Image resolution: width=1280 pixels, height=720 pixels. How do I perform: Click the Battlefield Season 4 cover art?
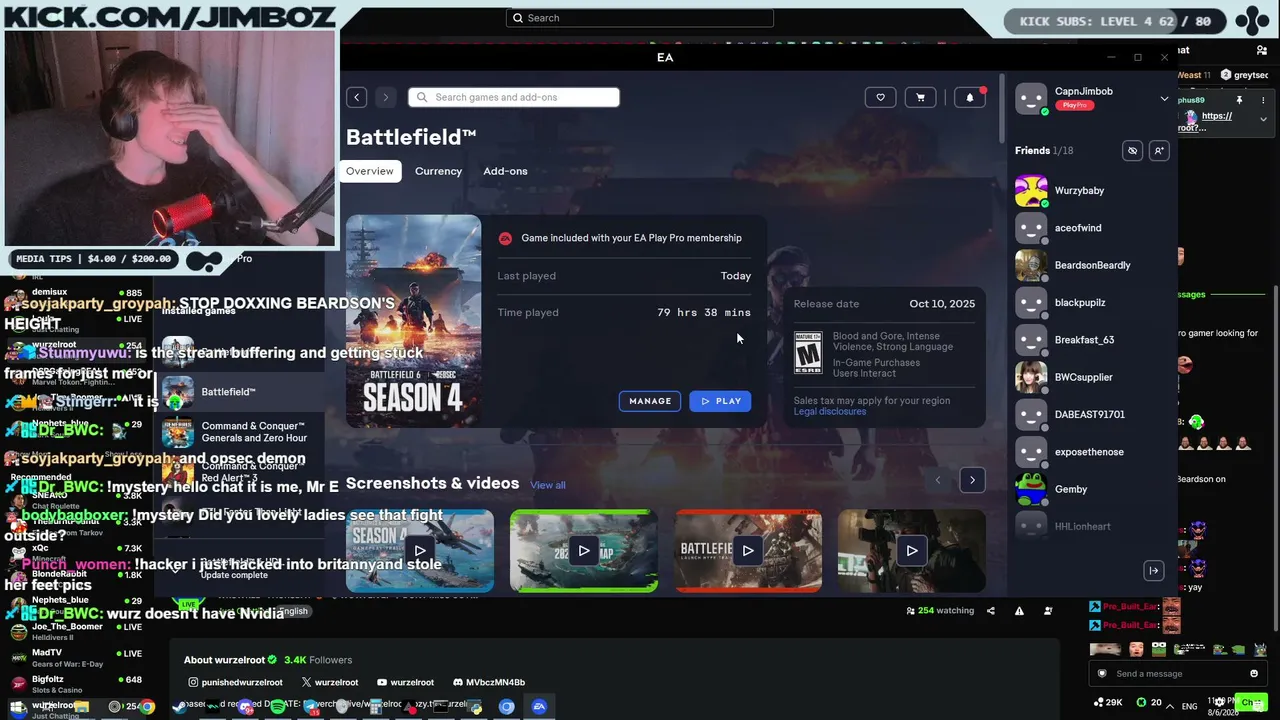413,321
